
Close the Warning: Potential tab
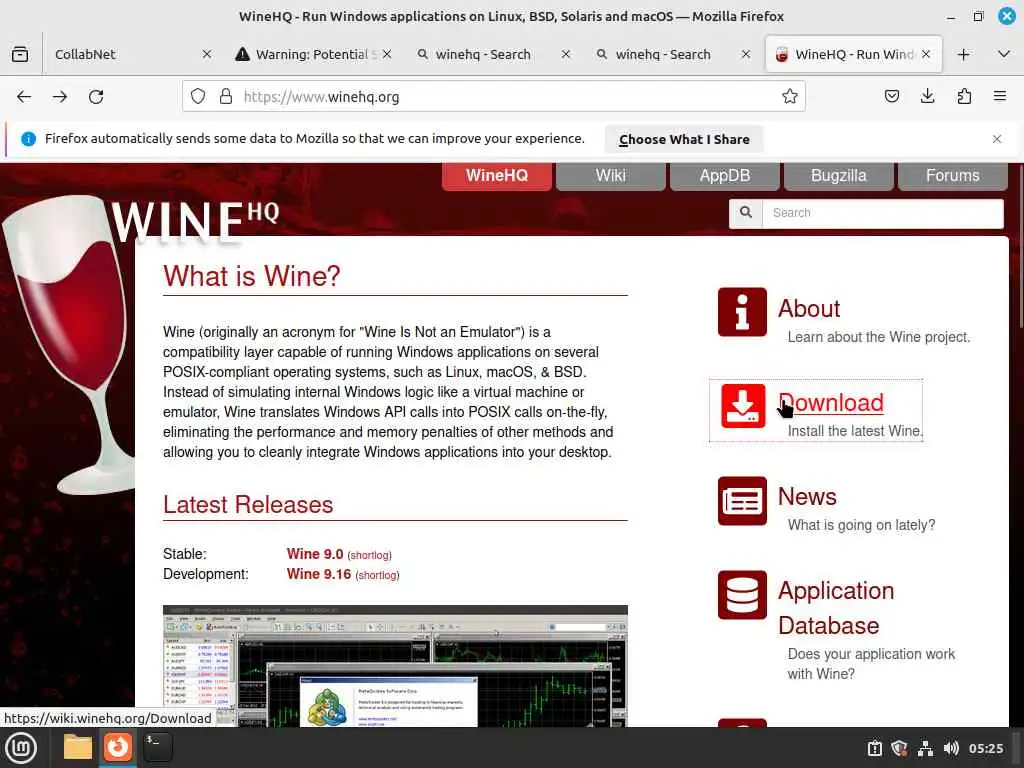tap(387, 54)
